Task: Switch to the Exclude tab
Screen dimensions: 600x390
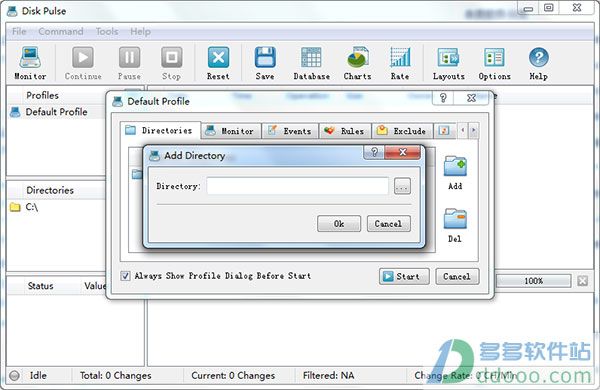Action: point(403,131)
